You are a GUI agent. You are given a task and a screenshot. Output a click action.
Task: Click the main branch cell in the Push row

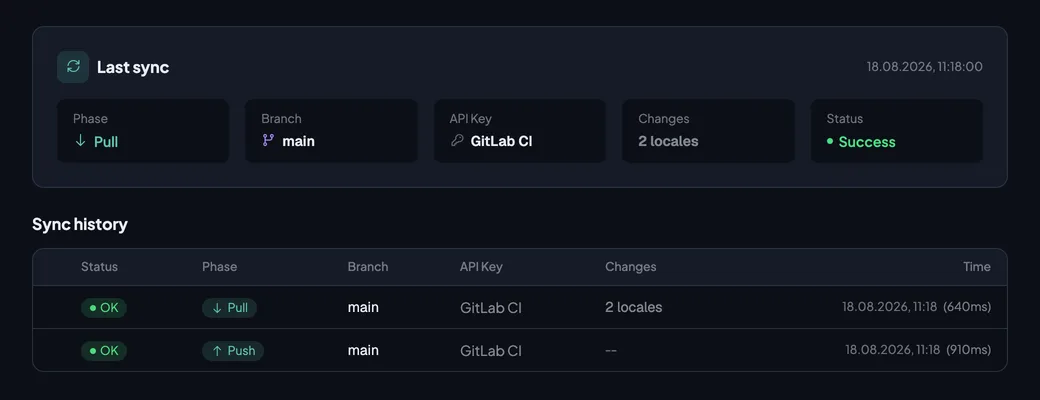(x=363, y=350)
